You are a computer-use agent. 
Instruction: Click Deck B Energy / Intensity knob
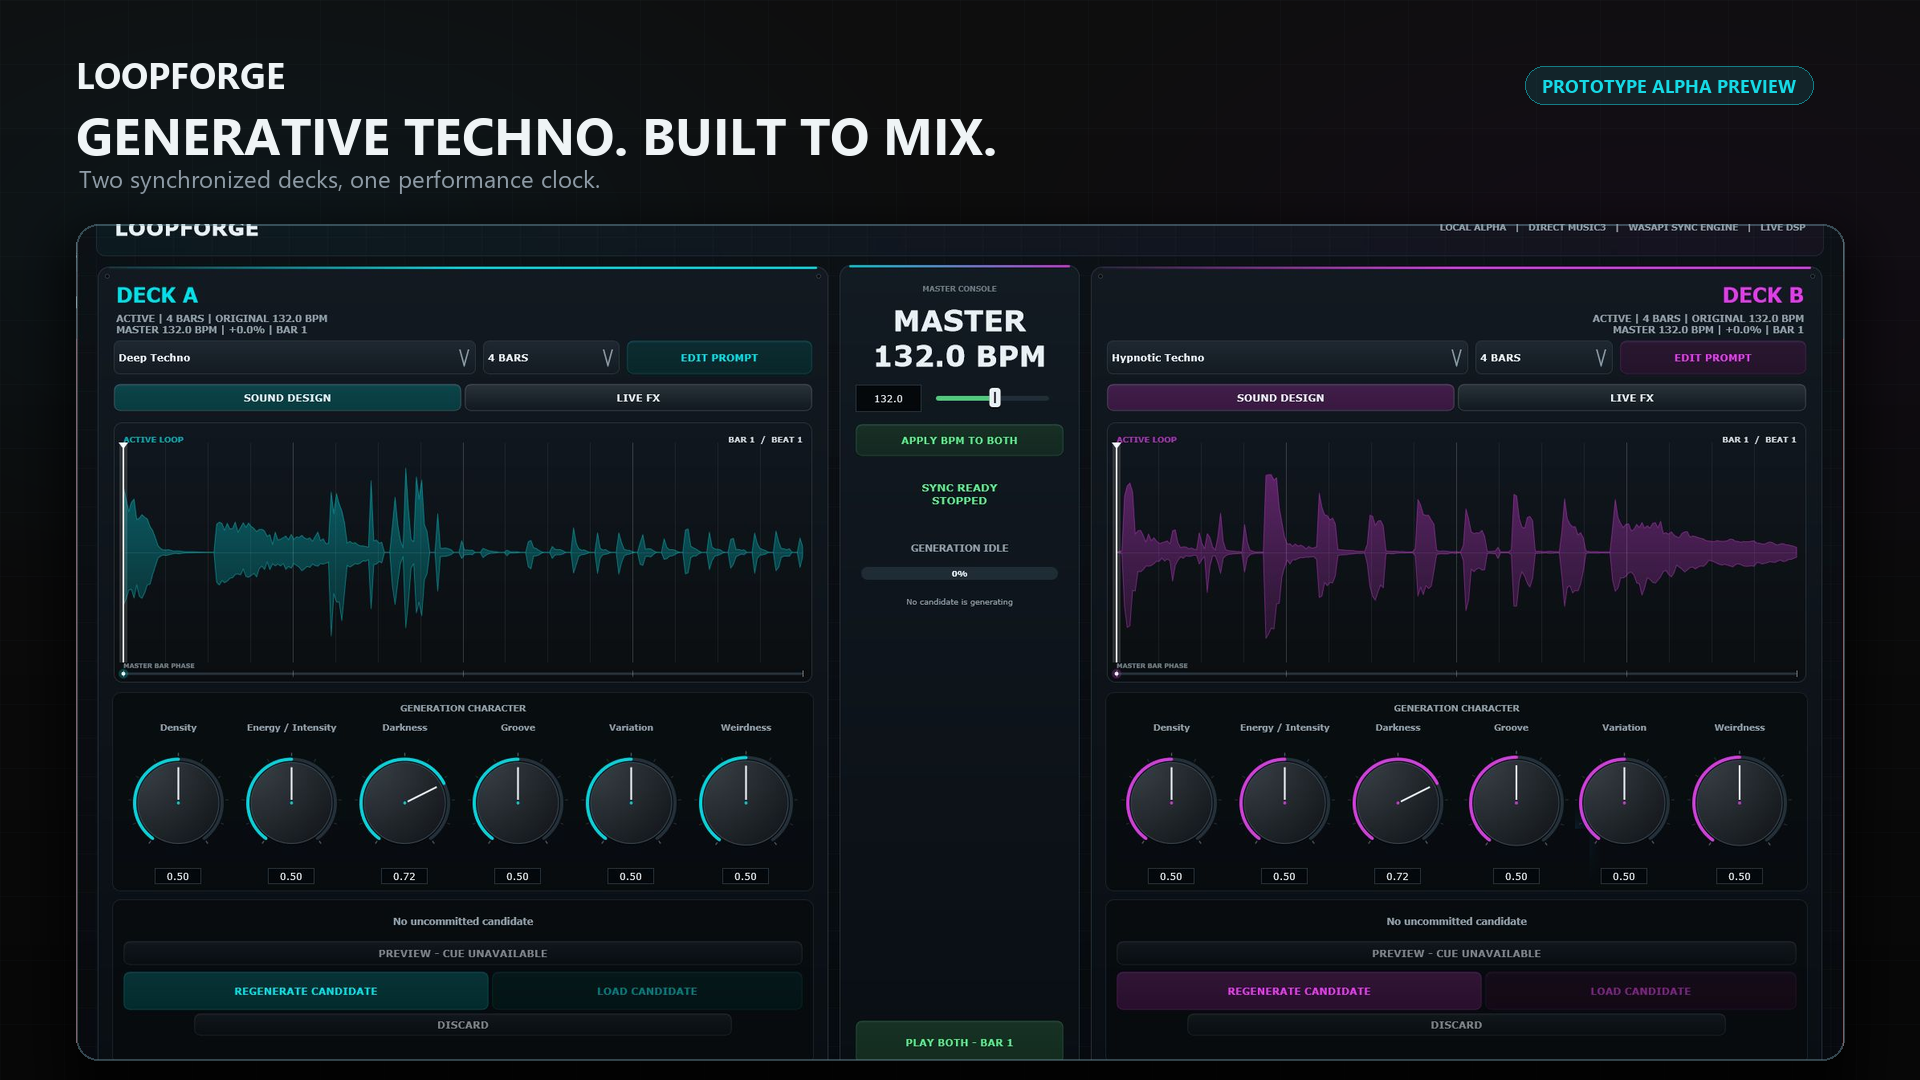tap(1284, 802)
